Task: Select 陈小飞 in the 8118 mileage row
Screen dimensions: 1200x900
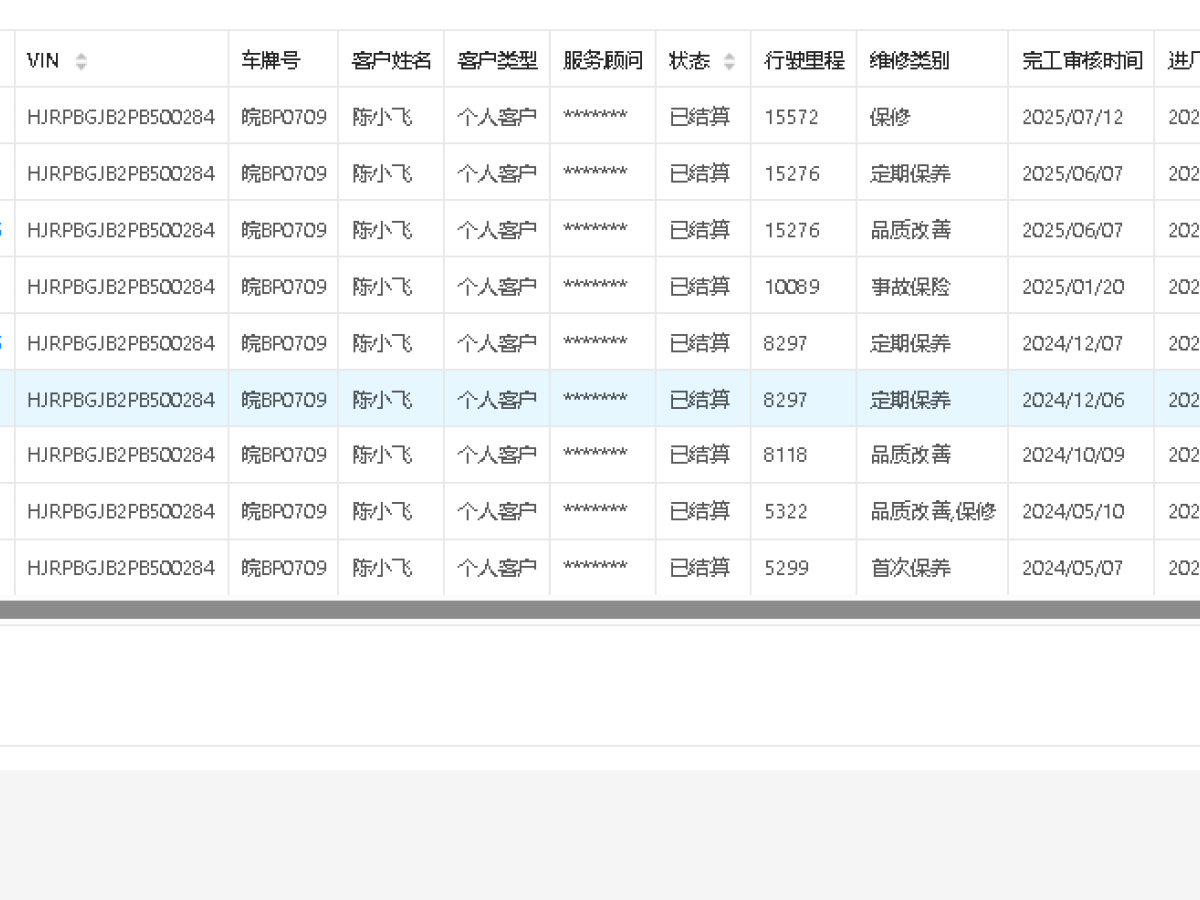Action: pyautogui.click(x=382, y=455)
